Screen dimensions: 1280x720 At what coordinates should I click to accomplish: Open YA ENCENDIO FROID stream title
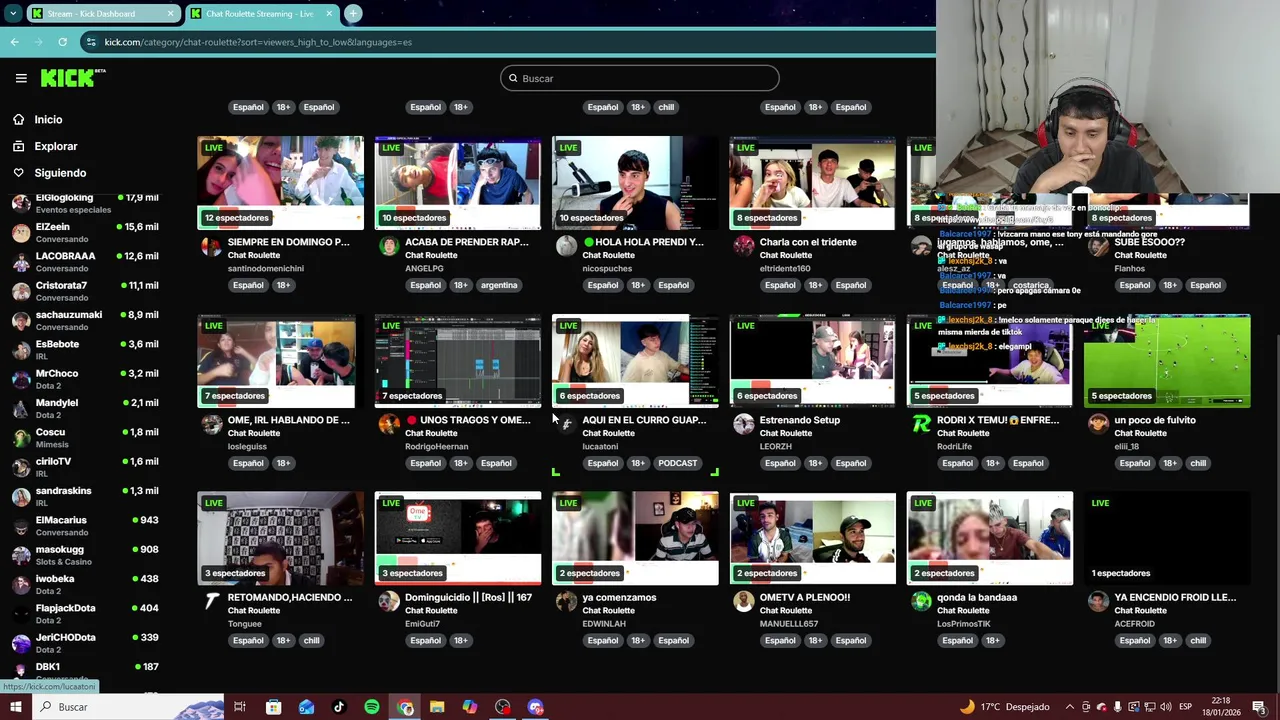(x=1175, y=598)
